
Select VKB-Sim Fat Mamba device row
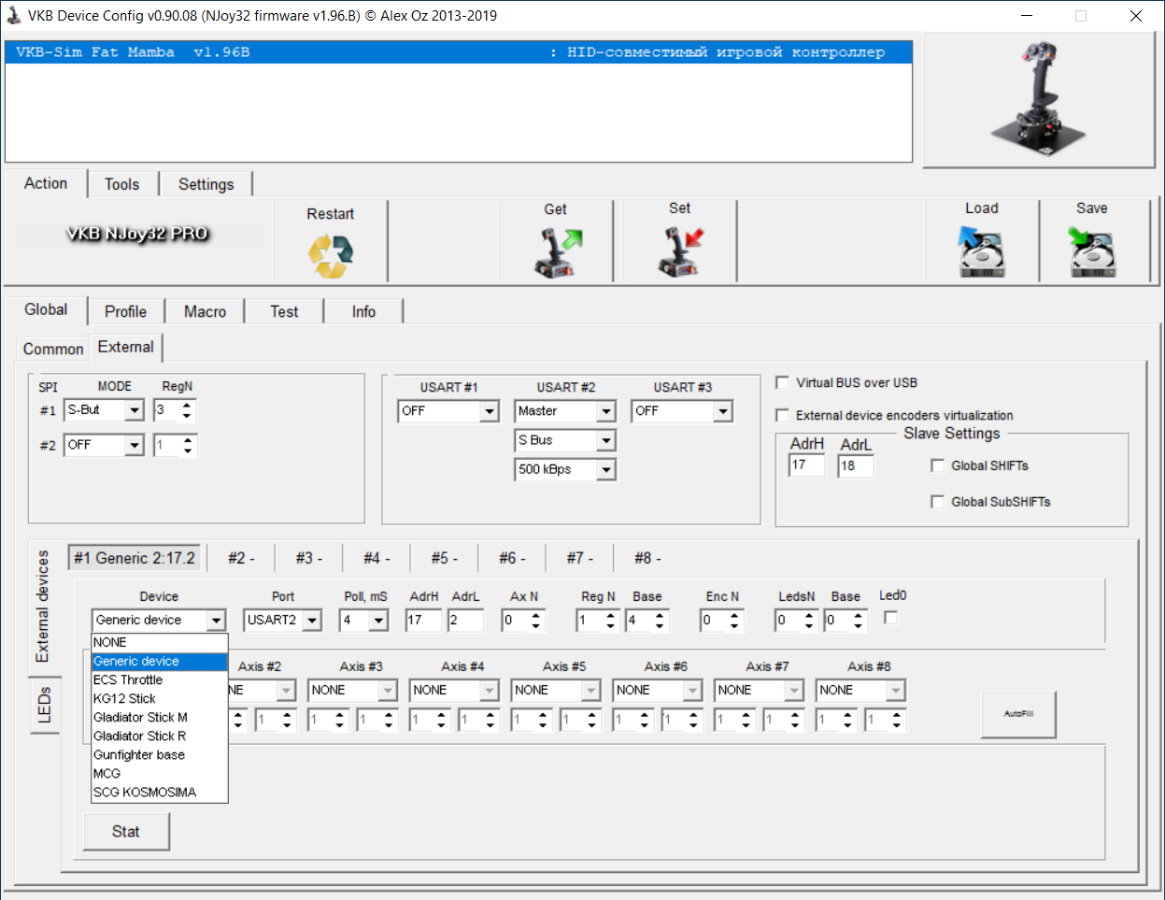(x=458, y=52)
